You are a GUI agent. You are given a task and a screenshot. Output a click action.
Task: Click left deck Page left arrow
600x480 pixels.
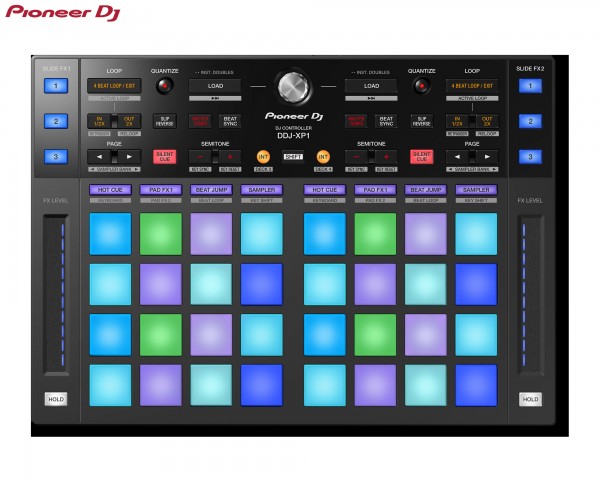tap(99, 157)
